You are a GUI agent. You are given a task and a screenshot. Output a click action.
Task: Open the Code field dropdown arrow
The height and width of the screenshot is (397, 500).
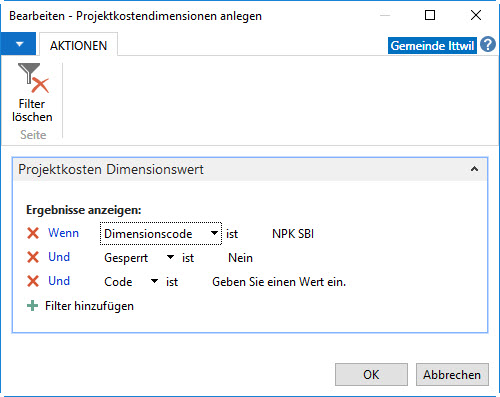(154, 281)
